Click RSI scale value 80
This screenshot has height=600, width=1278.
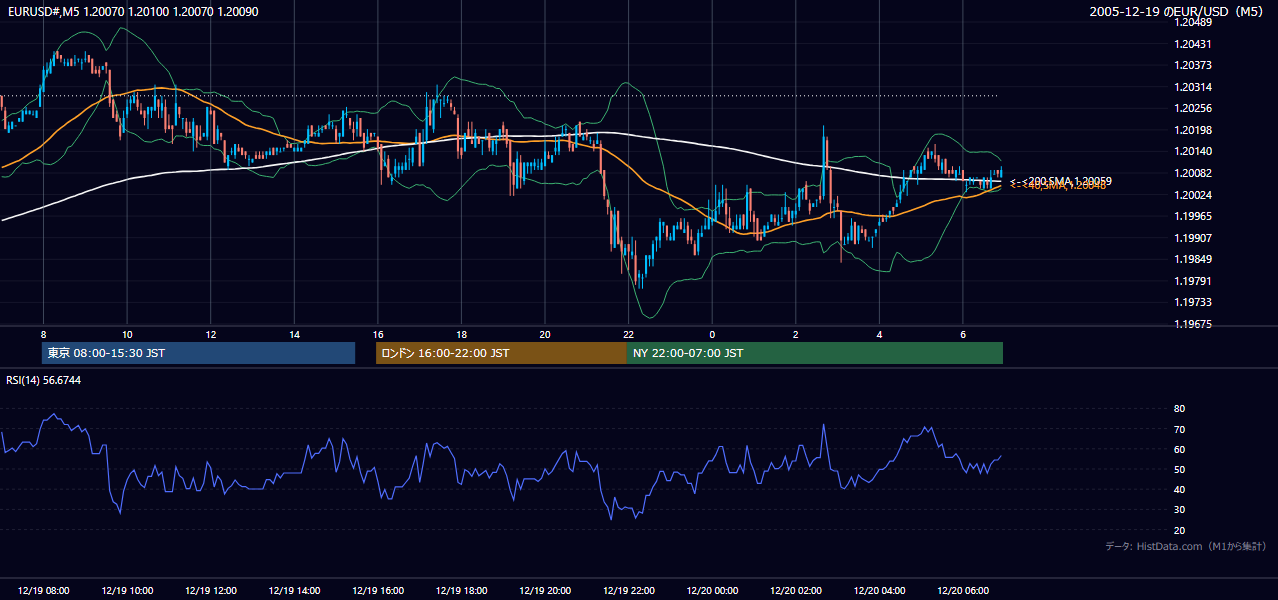[x=1179, y=409]
